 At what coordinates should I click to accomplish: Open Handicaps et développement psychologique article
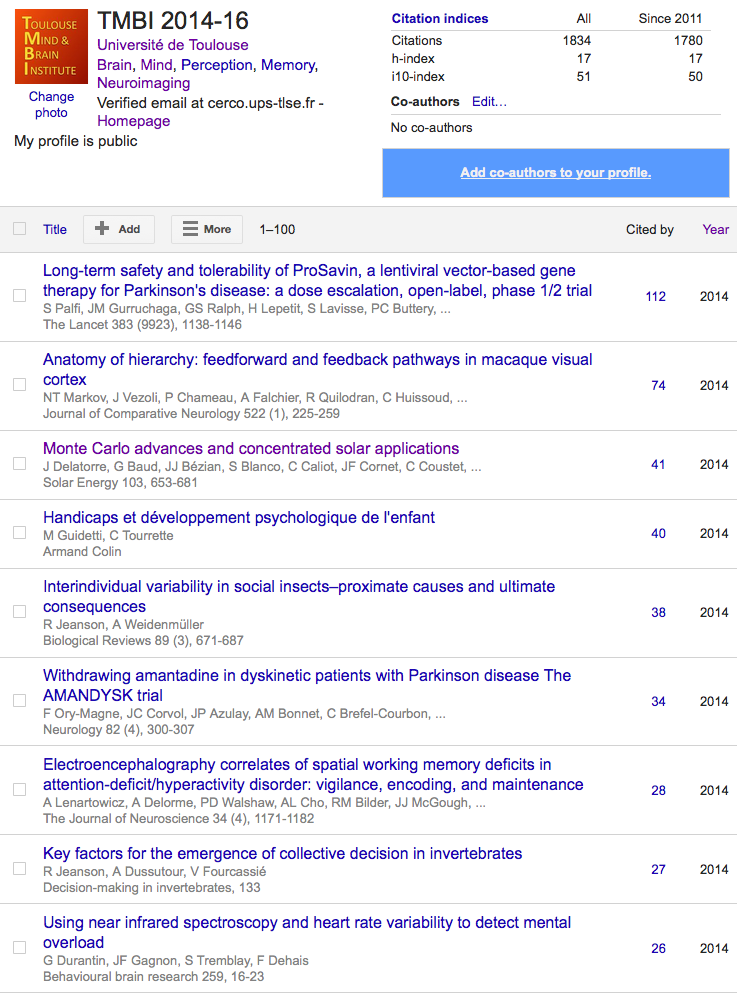[239, 517]
